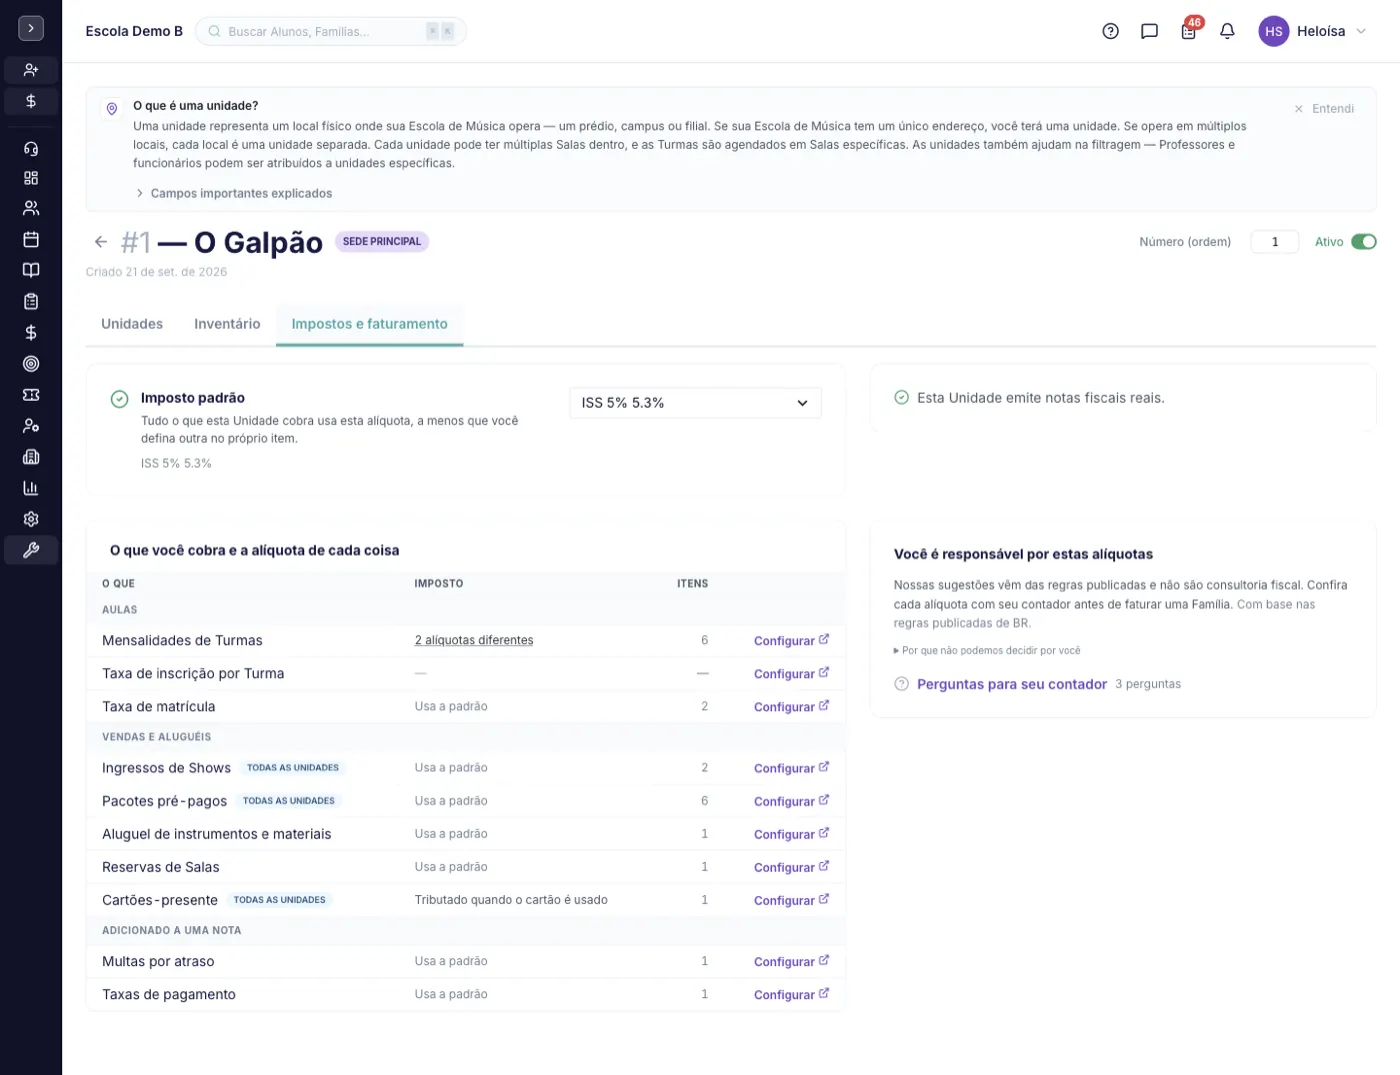Expand Por que não podemos decidir por você

point(987,651)
